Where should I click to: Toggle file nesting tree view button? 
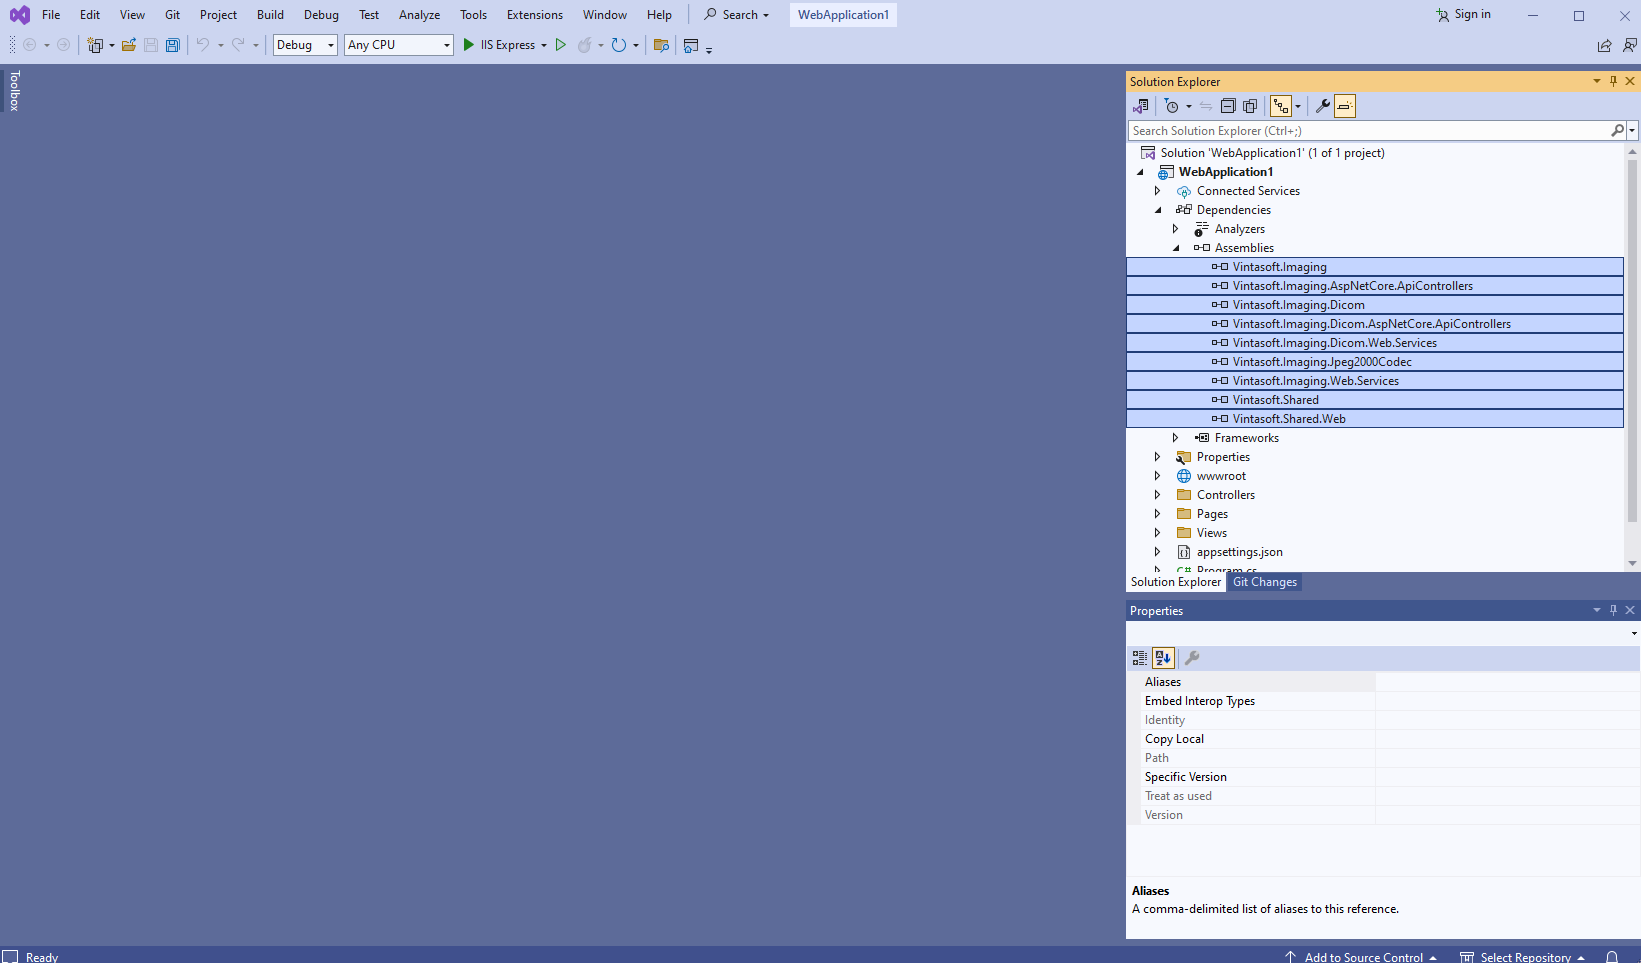coord(1281,106)
